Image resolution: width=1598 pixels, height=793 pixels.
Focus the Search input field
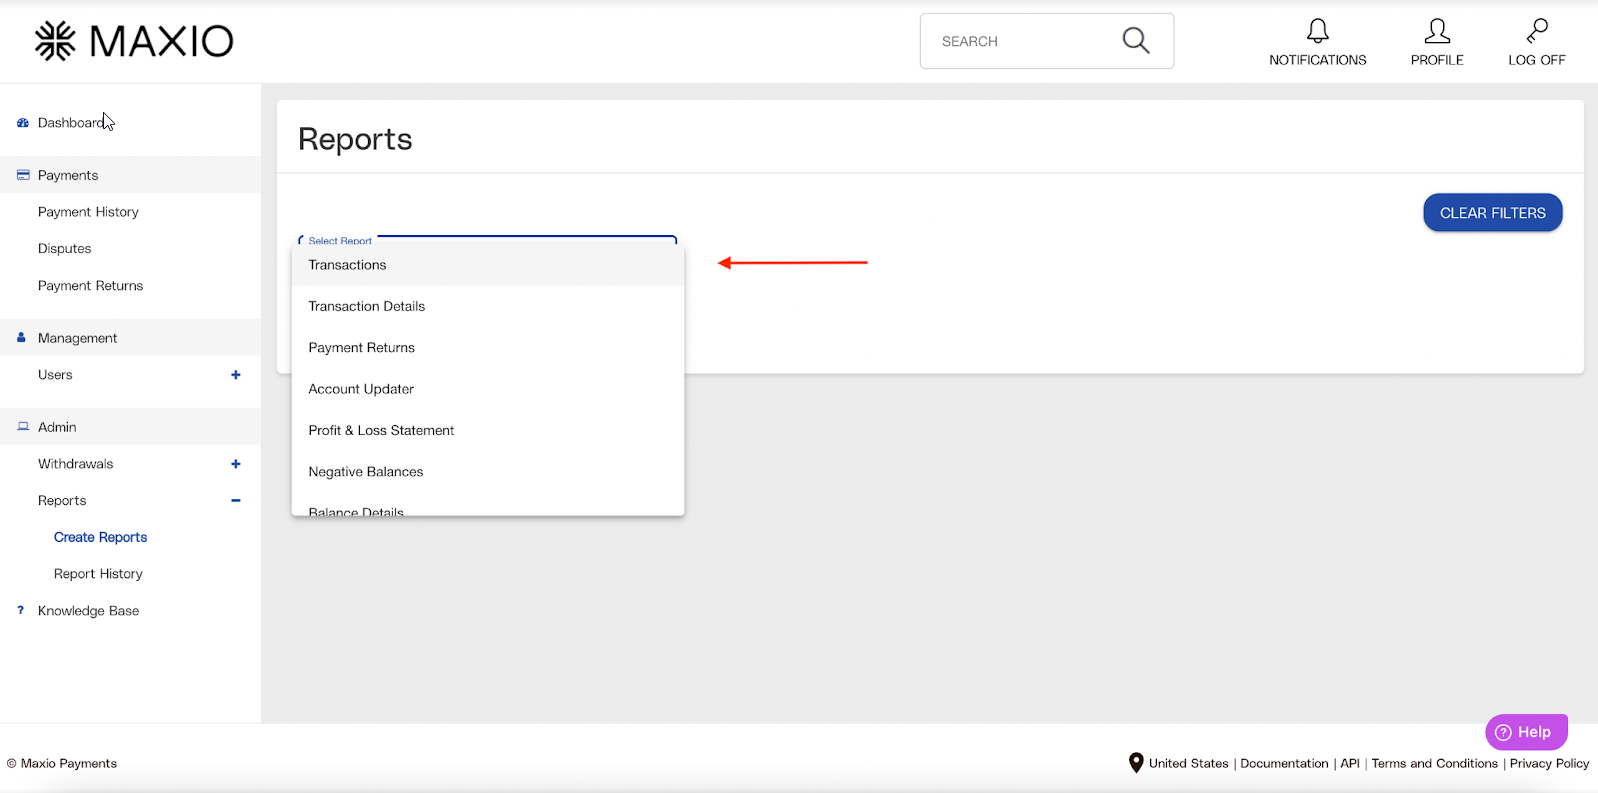click(1020, 41)
